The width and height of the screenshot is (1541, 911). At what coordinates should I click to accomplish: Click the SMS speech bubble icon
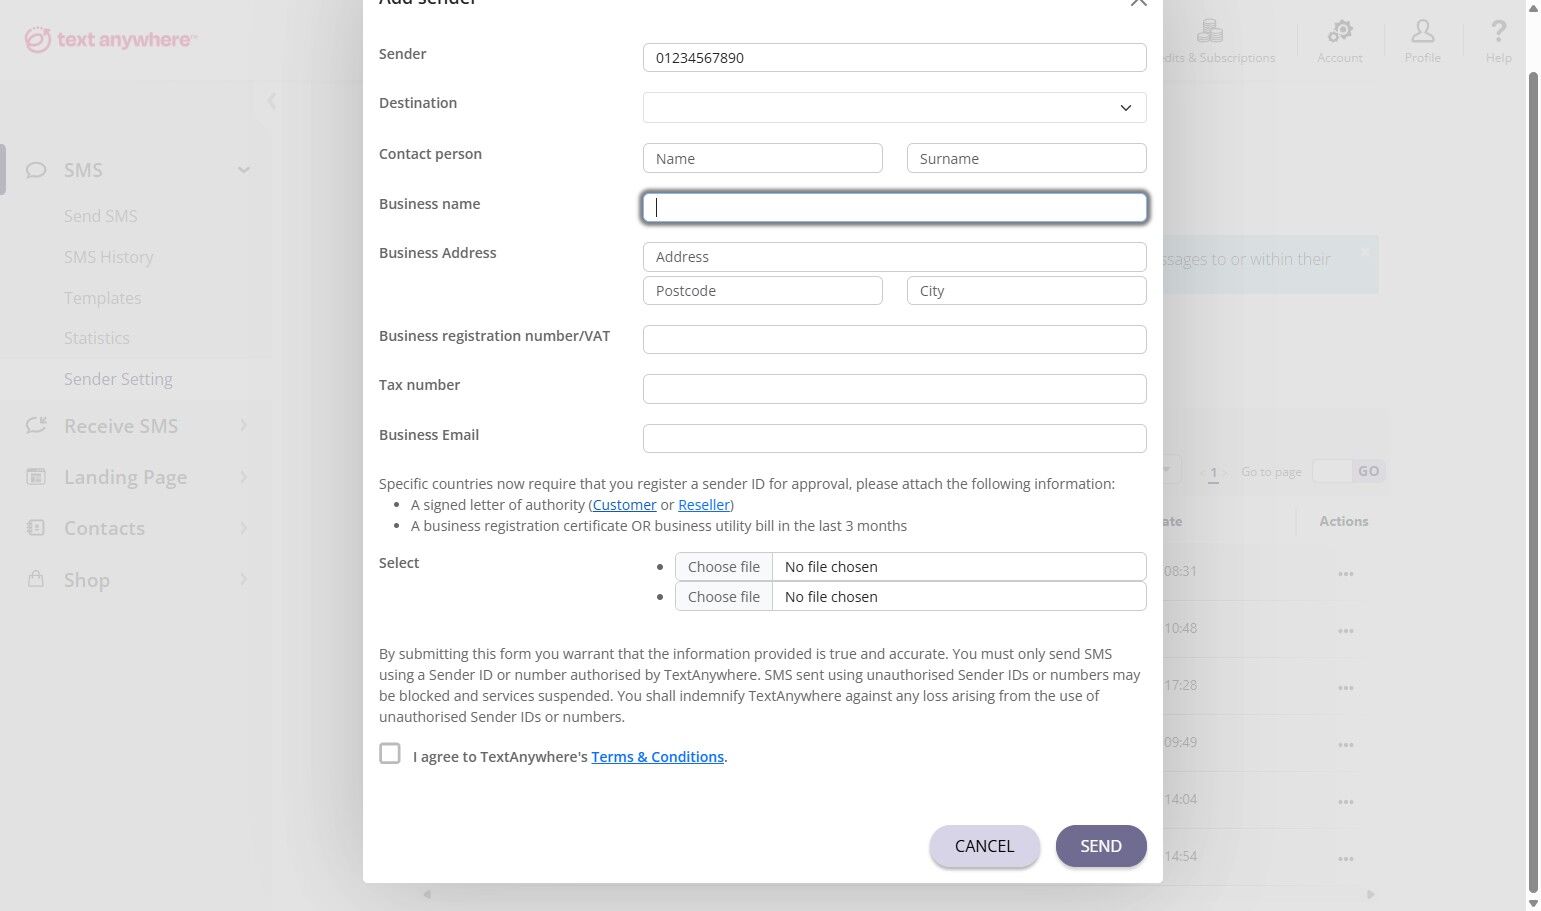(x=36, y=170)
